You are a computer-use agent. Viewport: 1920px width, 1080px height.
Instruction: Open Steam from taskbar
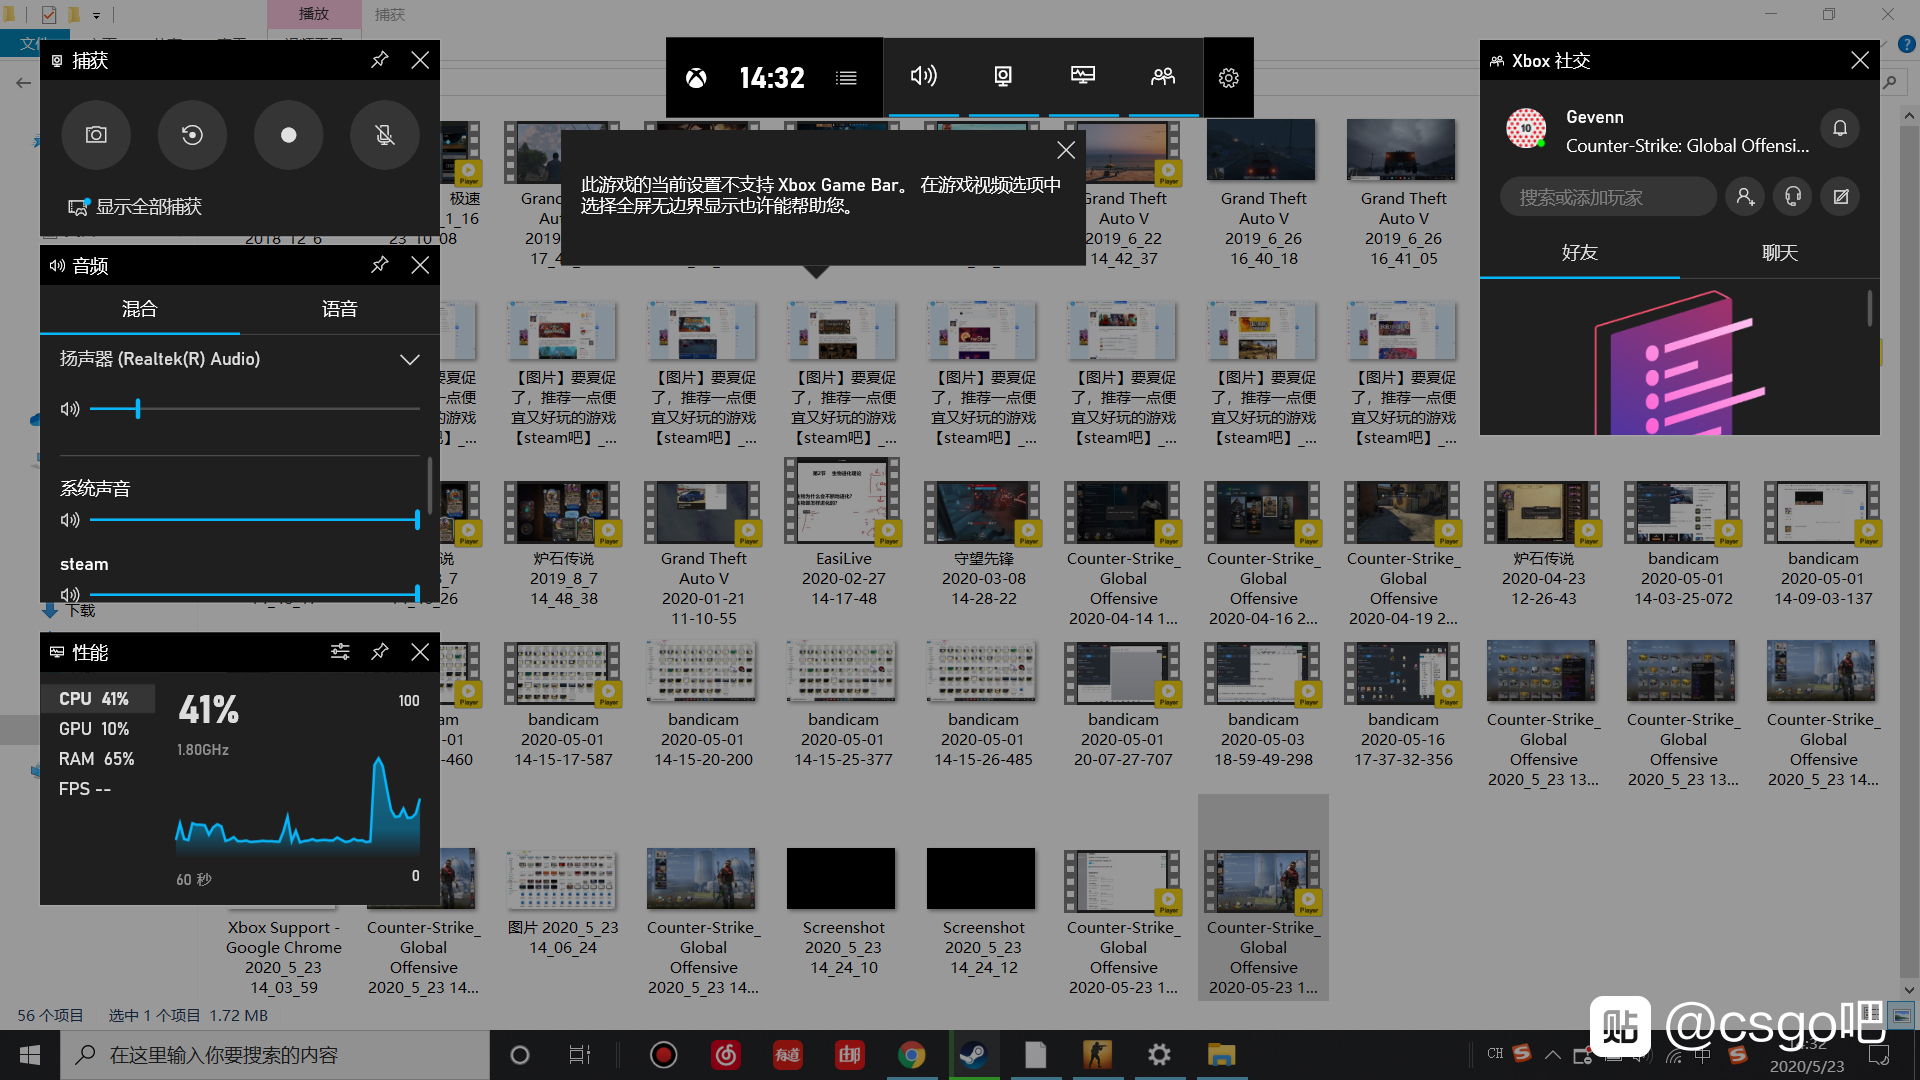[x=973, y=1055]
